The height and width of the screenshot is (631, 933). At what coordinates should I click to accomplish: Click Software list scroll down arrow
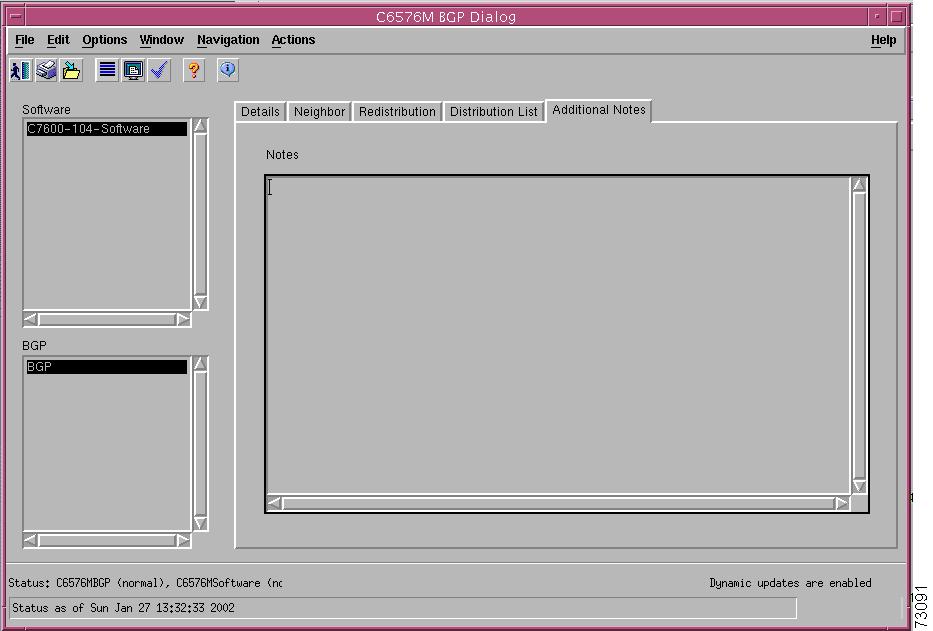(x=201, y=302)
